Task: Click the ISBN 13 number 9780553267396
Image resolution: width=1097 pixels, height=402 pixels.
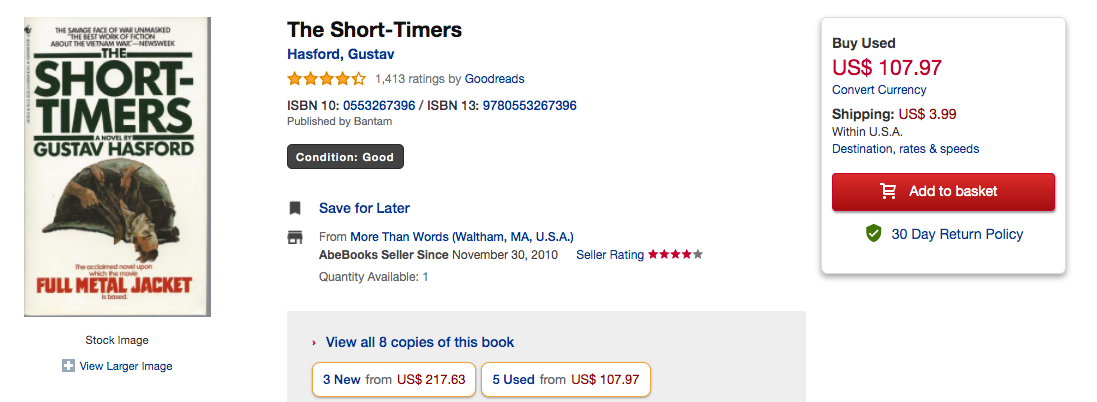Action: (529, 106)
